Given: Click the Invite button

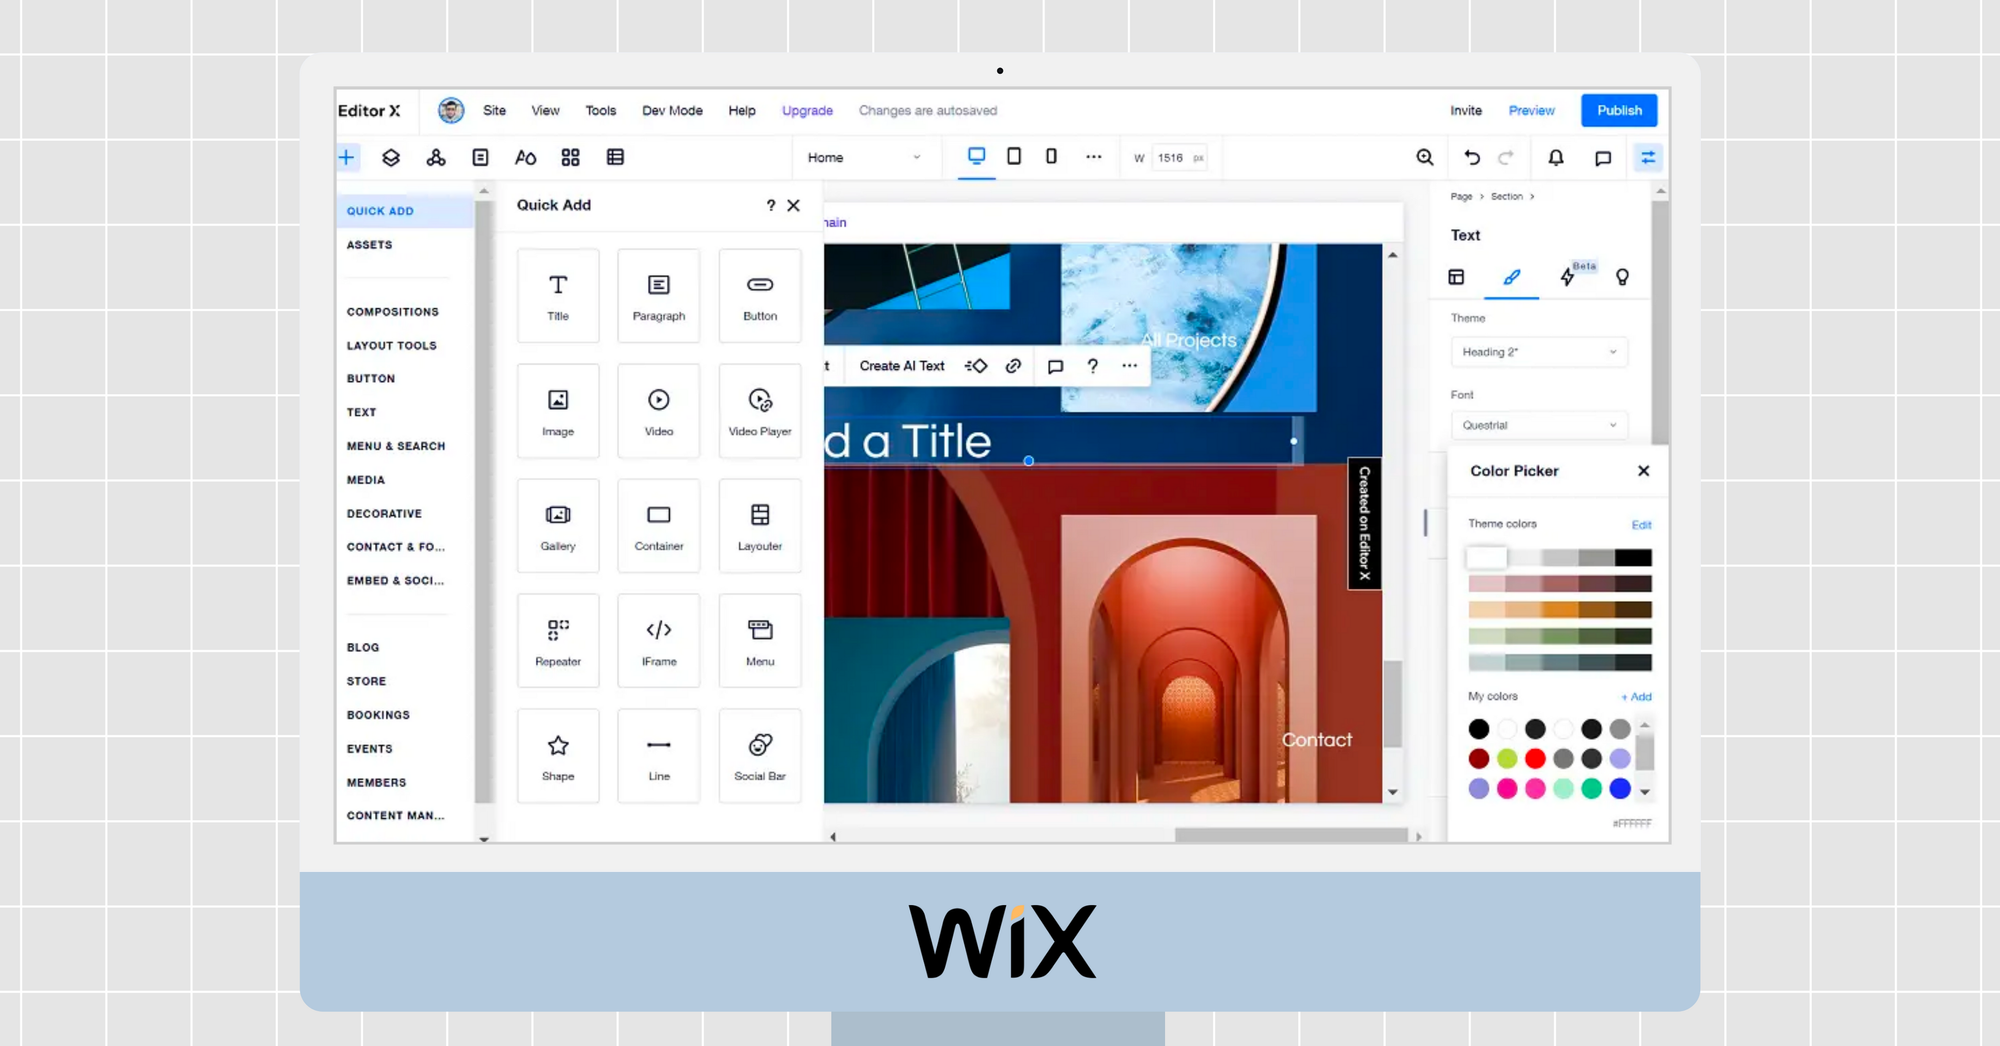Looking at the screenshot, I should pyautogui.click(x=1466, y=110).
